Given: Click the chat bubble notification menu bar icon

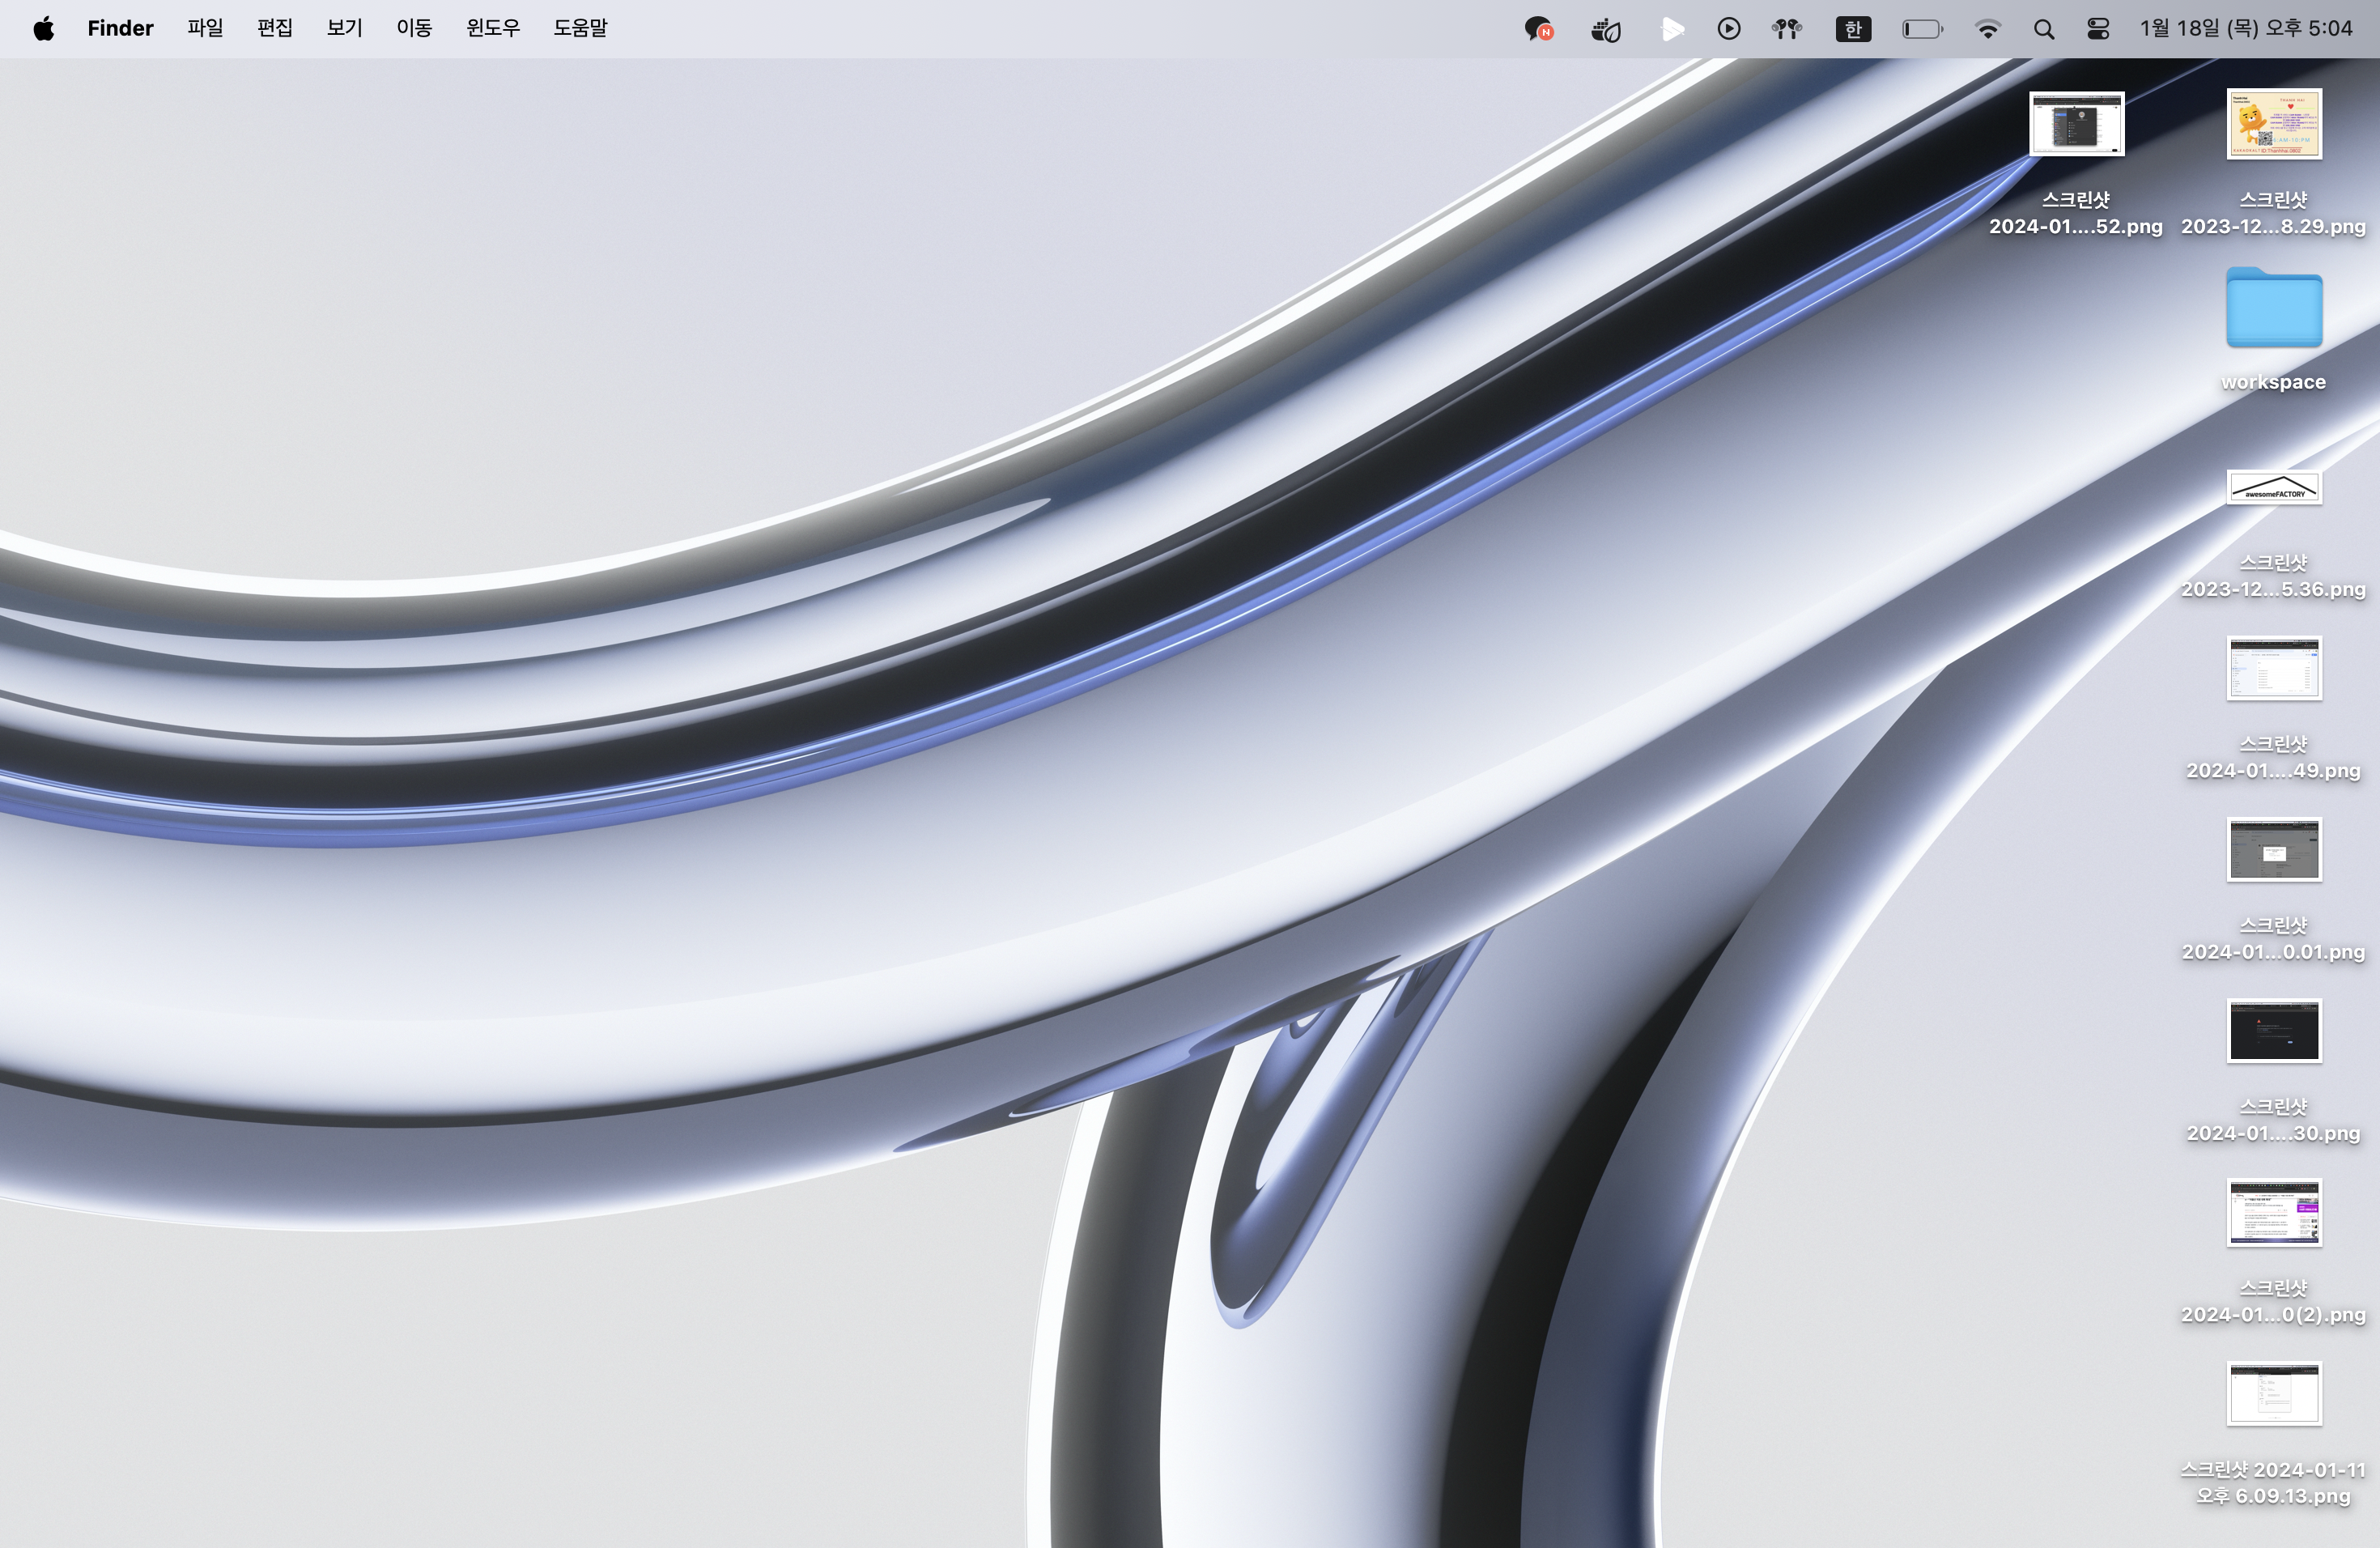Looking at the screenshot, I should tap(1538, 29).
